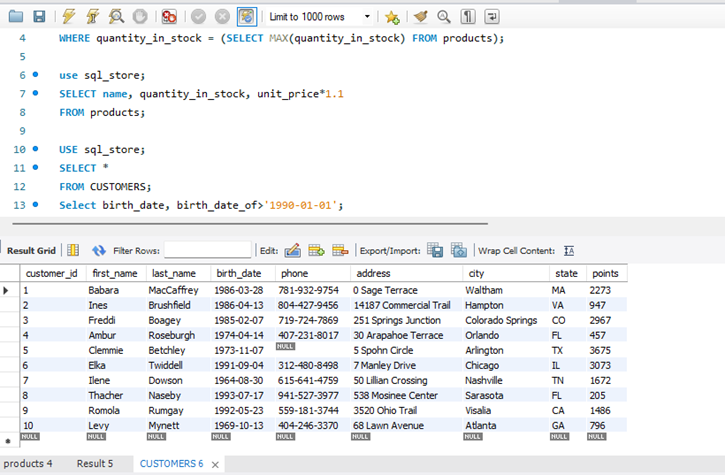This screenshot has width=725, height=475.
Task: Click the current row arrow indicator
Action: pyautogui.click(x=6, y=290)
